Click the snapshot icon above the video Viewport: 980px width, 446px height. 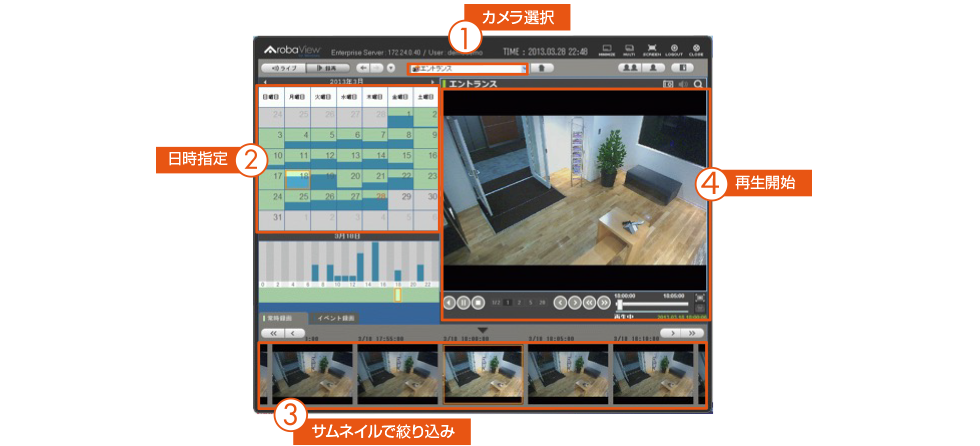coord(669,85)
